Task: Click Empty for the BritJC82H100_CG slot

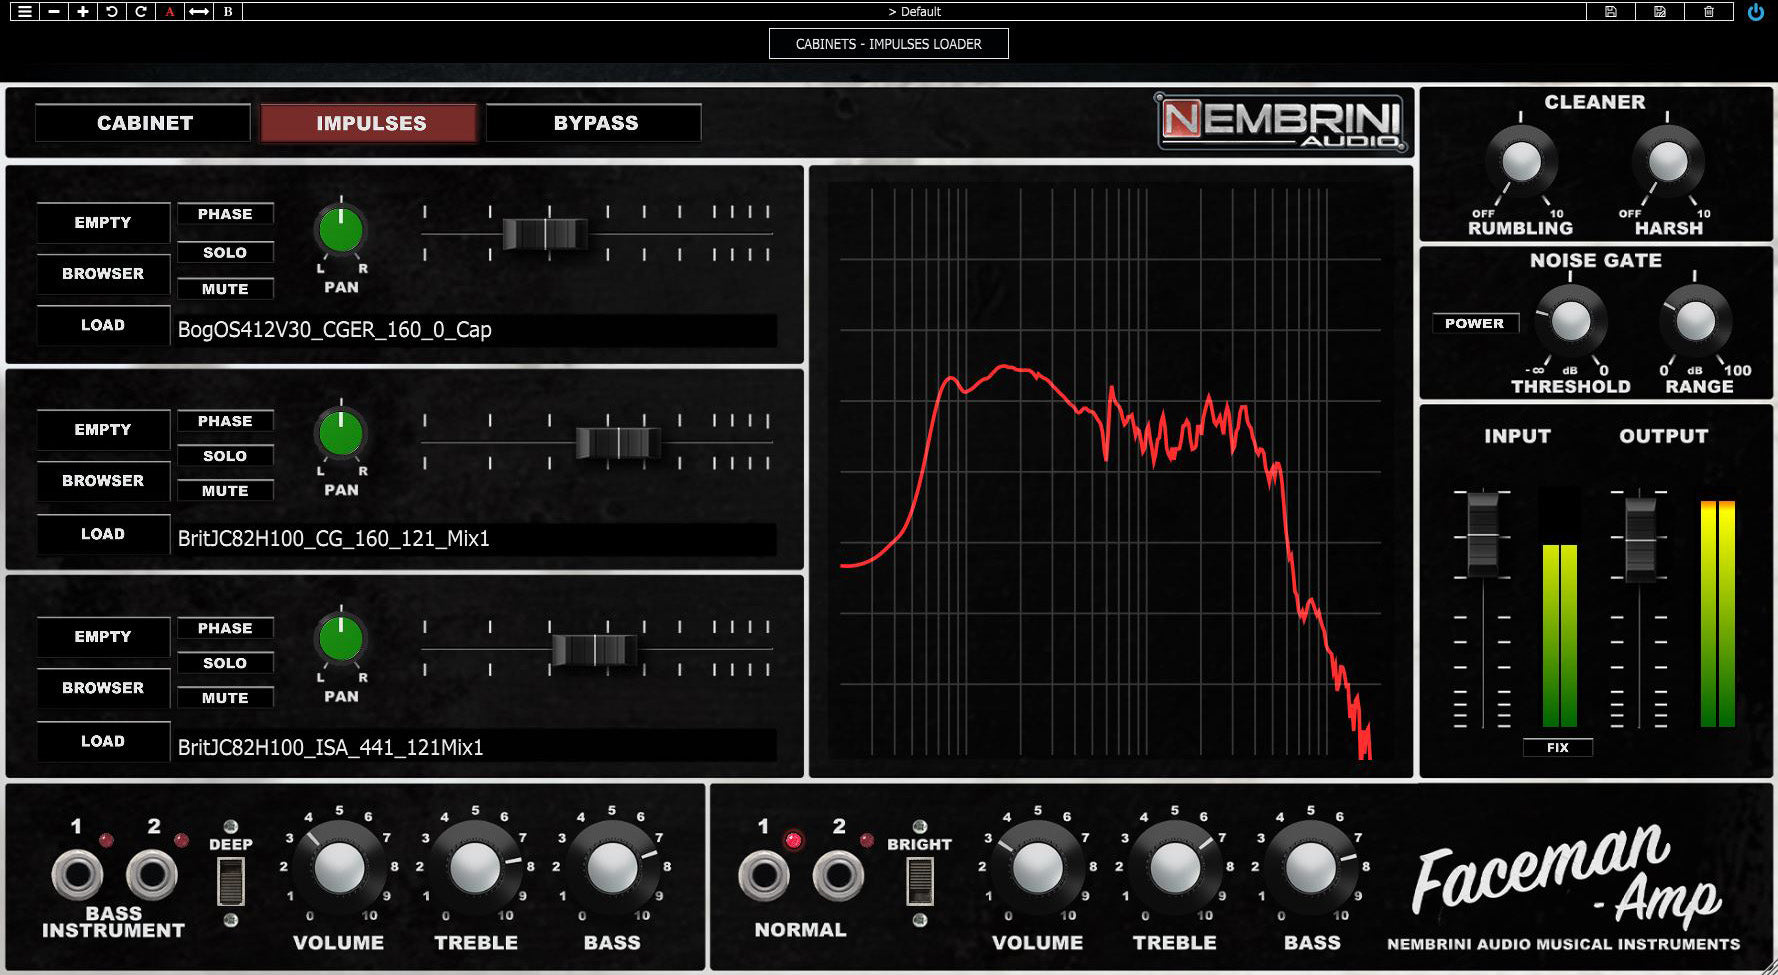Action: point(103,429)
